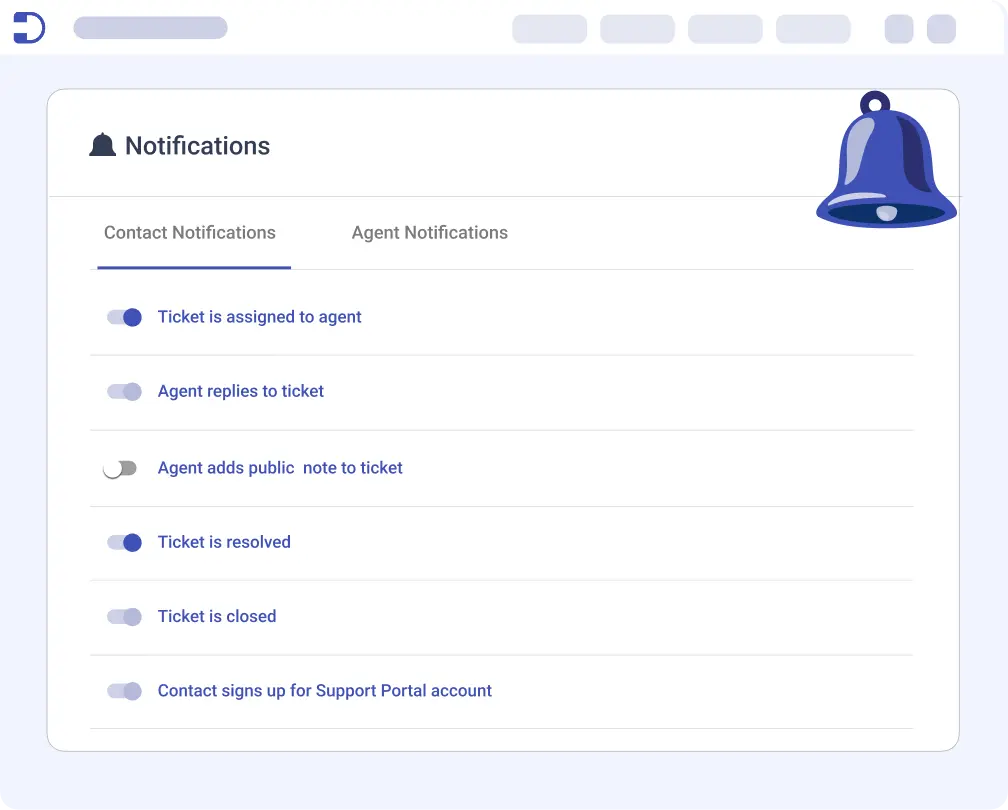The height and width of the screenshot is (810, 1008).
Task: Click the blue D-shaped logo icon
Action: [29, 28]
